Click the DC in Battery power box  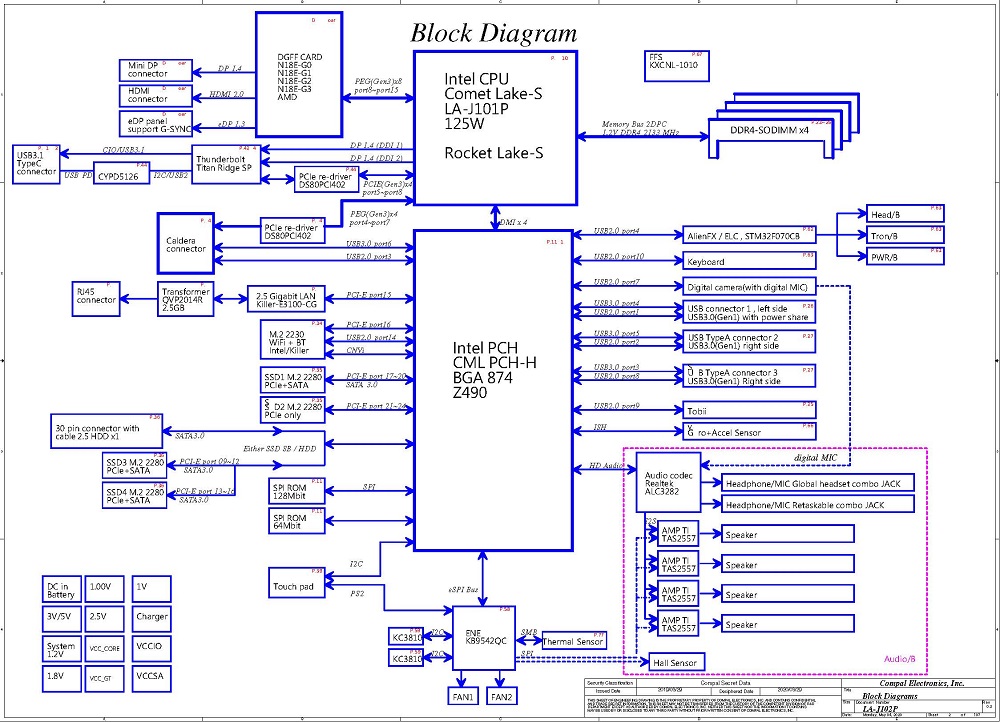(61, 589)
